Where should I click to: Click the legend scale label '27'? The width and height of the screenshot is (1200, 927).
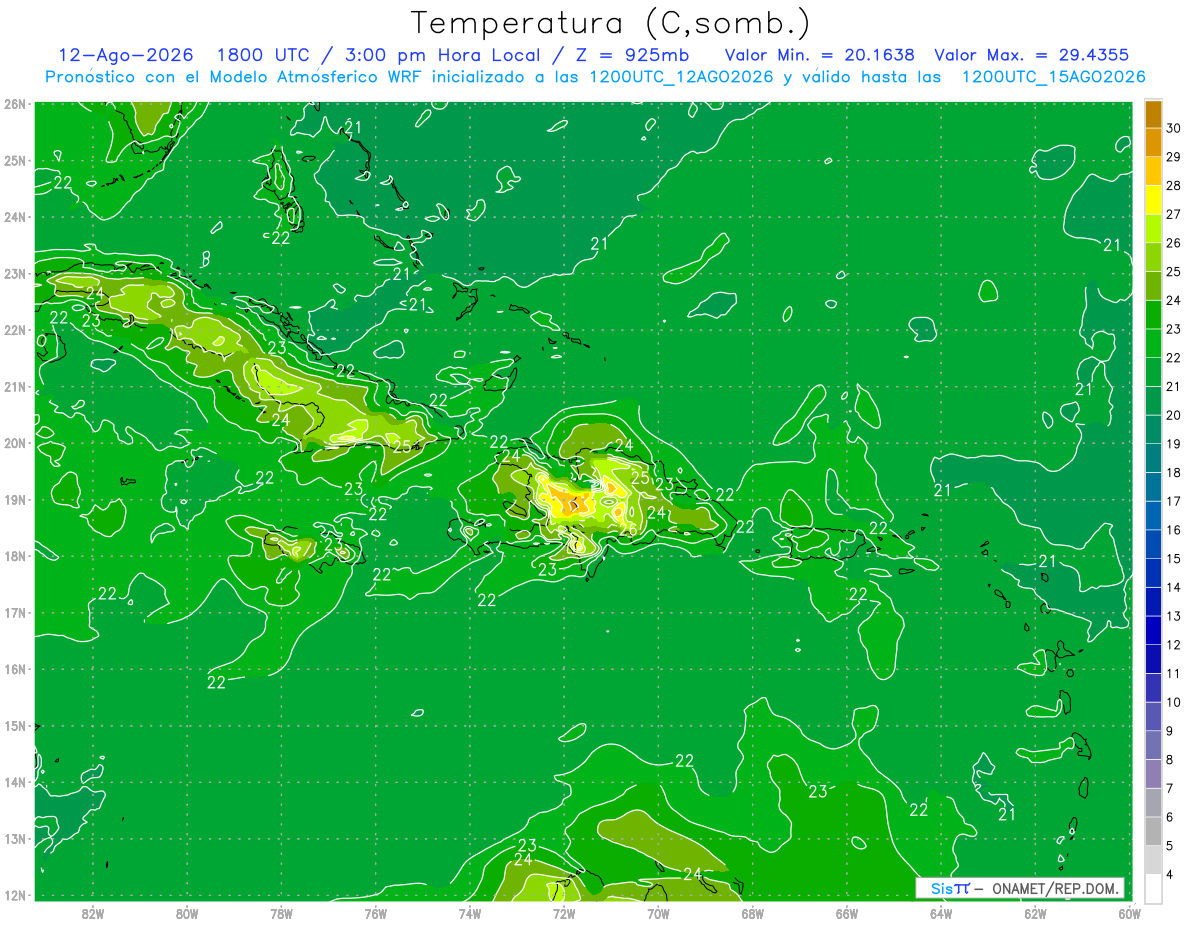tap(1173, 214)
